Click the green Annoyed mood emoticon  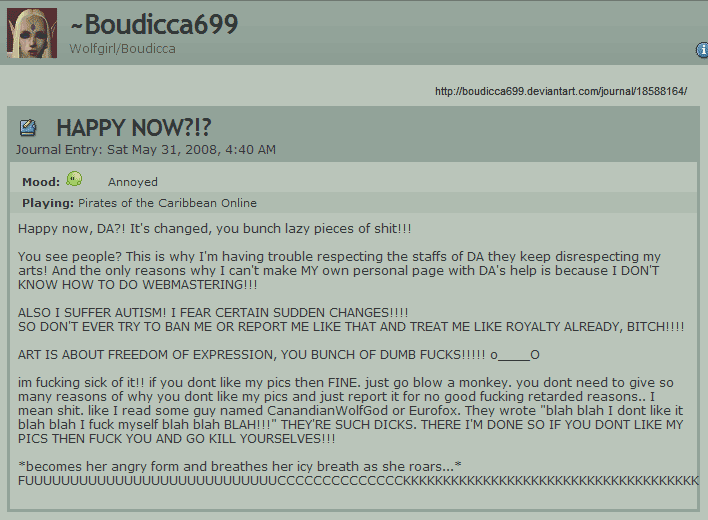74,179
